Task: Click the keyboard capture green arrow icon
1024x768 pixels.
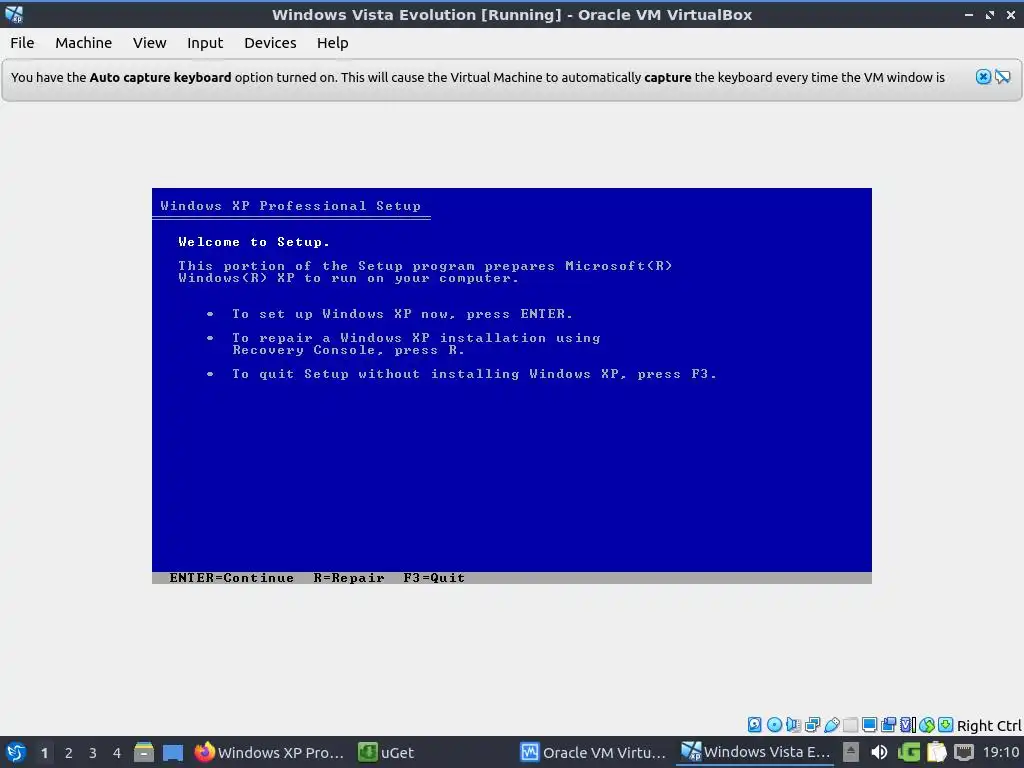Action: tap(945, 724)
